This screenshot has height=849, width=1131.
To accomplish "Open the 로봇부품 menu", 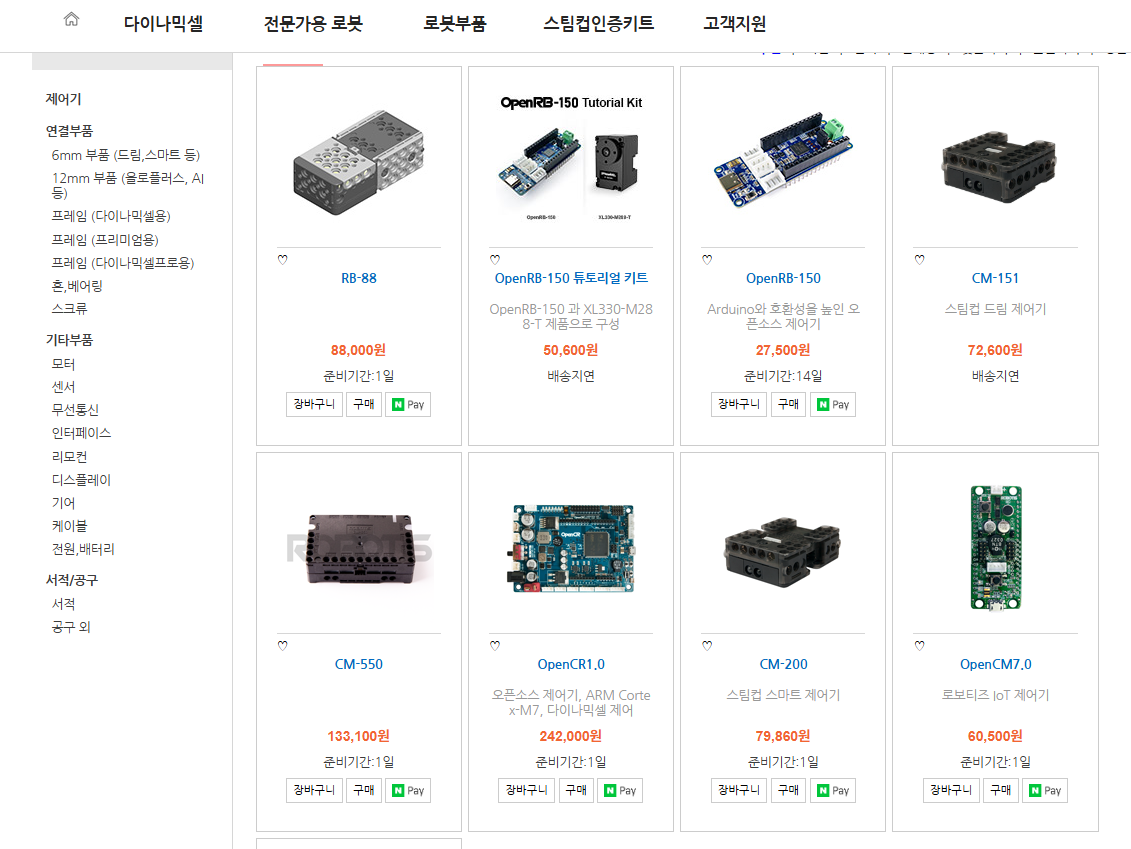I will 454,24.
